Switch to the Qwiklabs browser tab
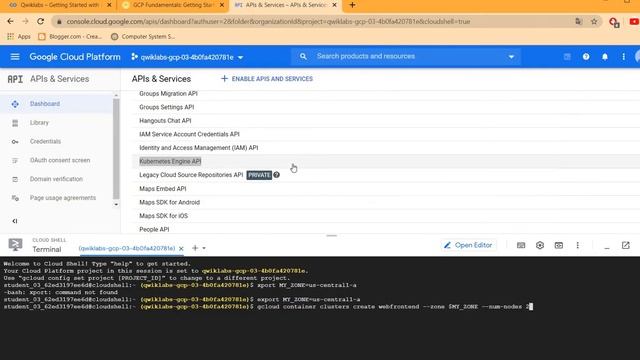This screenshot has width=640, height=360. [59, 5]
